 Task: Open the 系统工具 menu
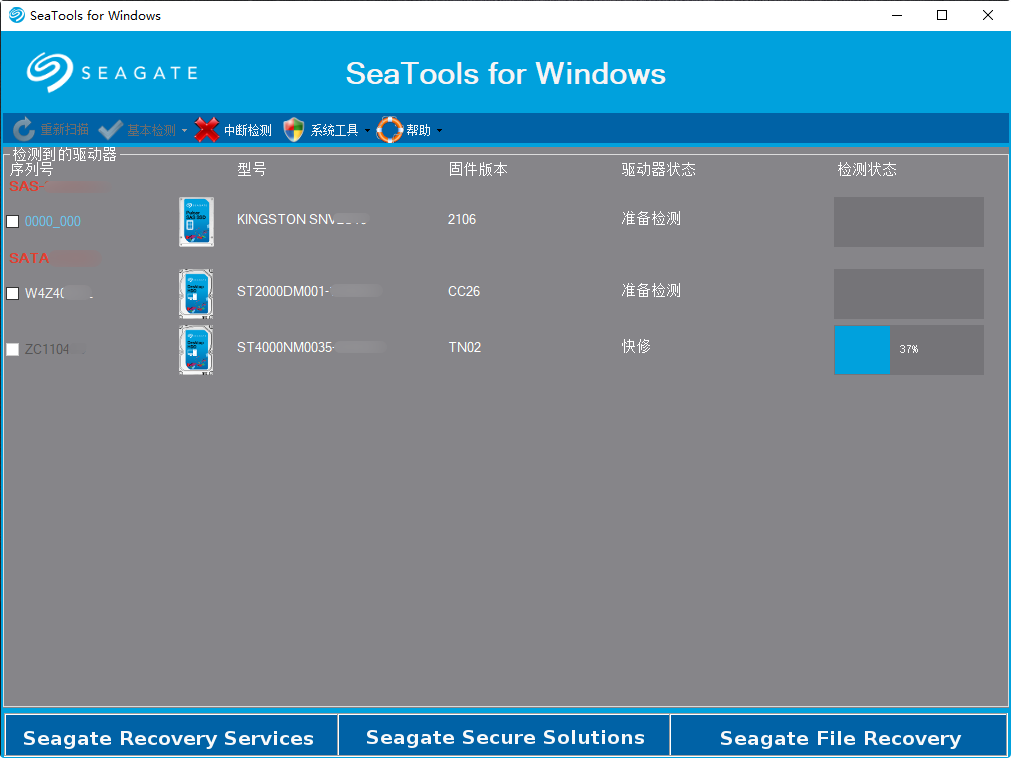click(335, 130)
